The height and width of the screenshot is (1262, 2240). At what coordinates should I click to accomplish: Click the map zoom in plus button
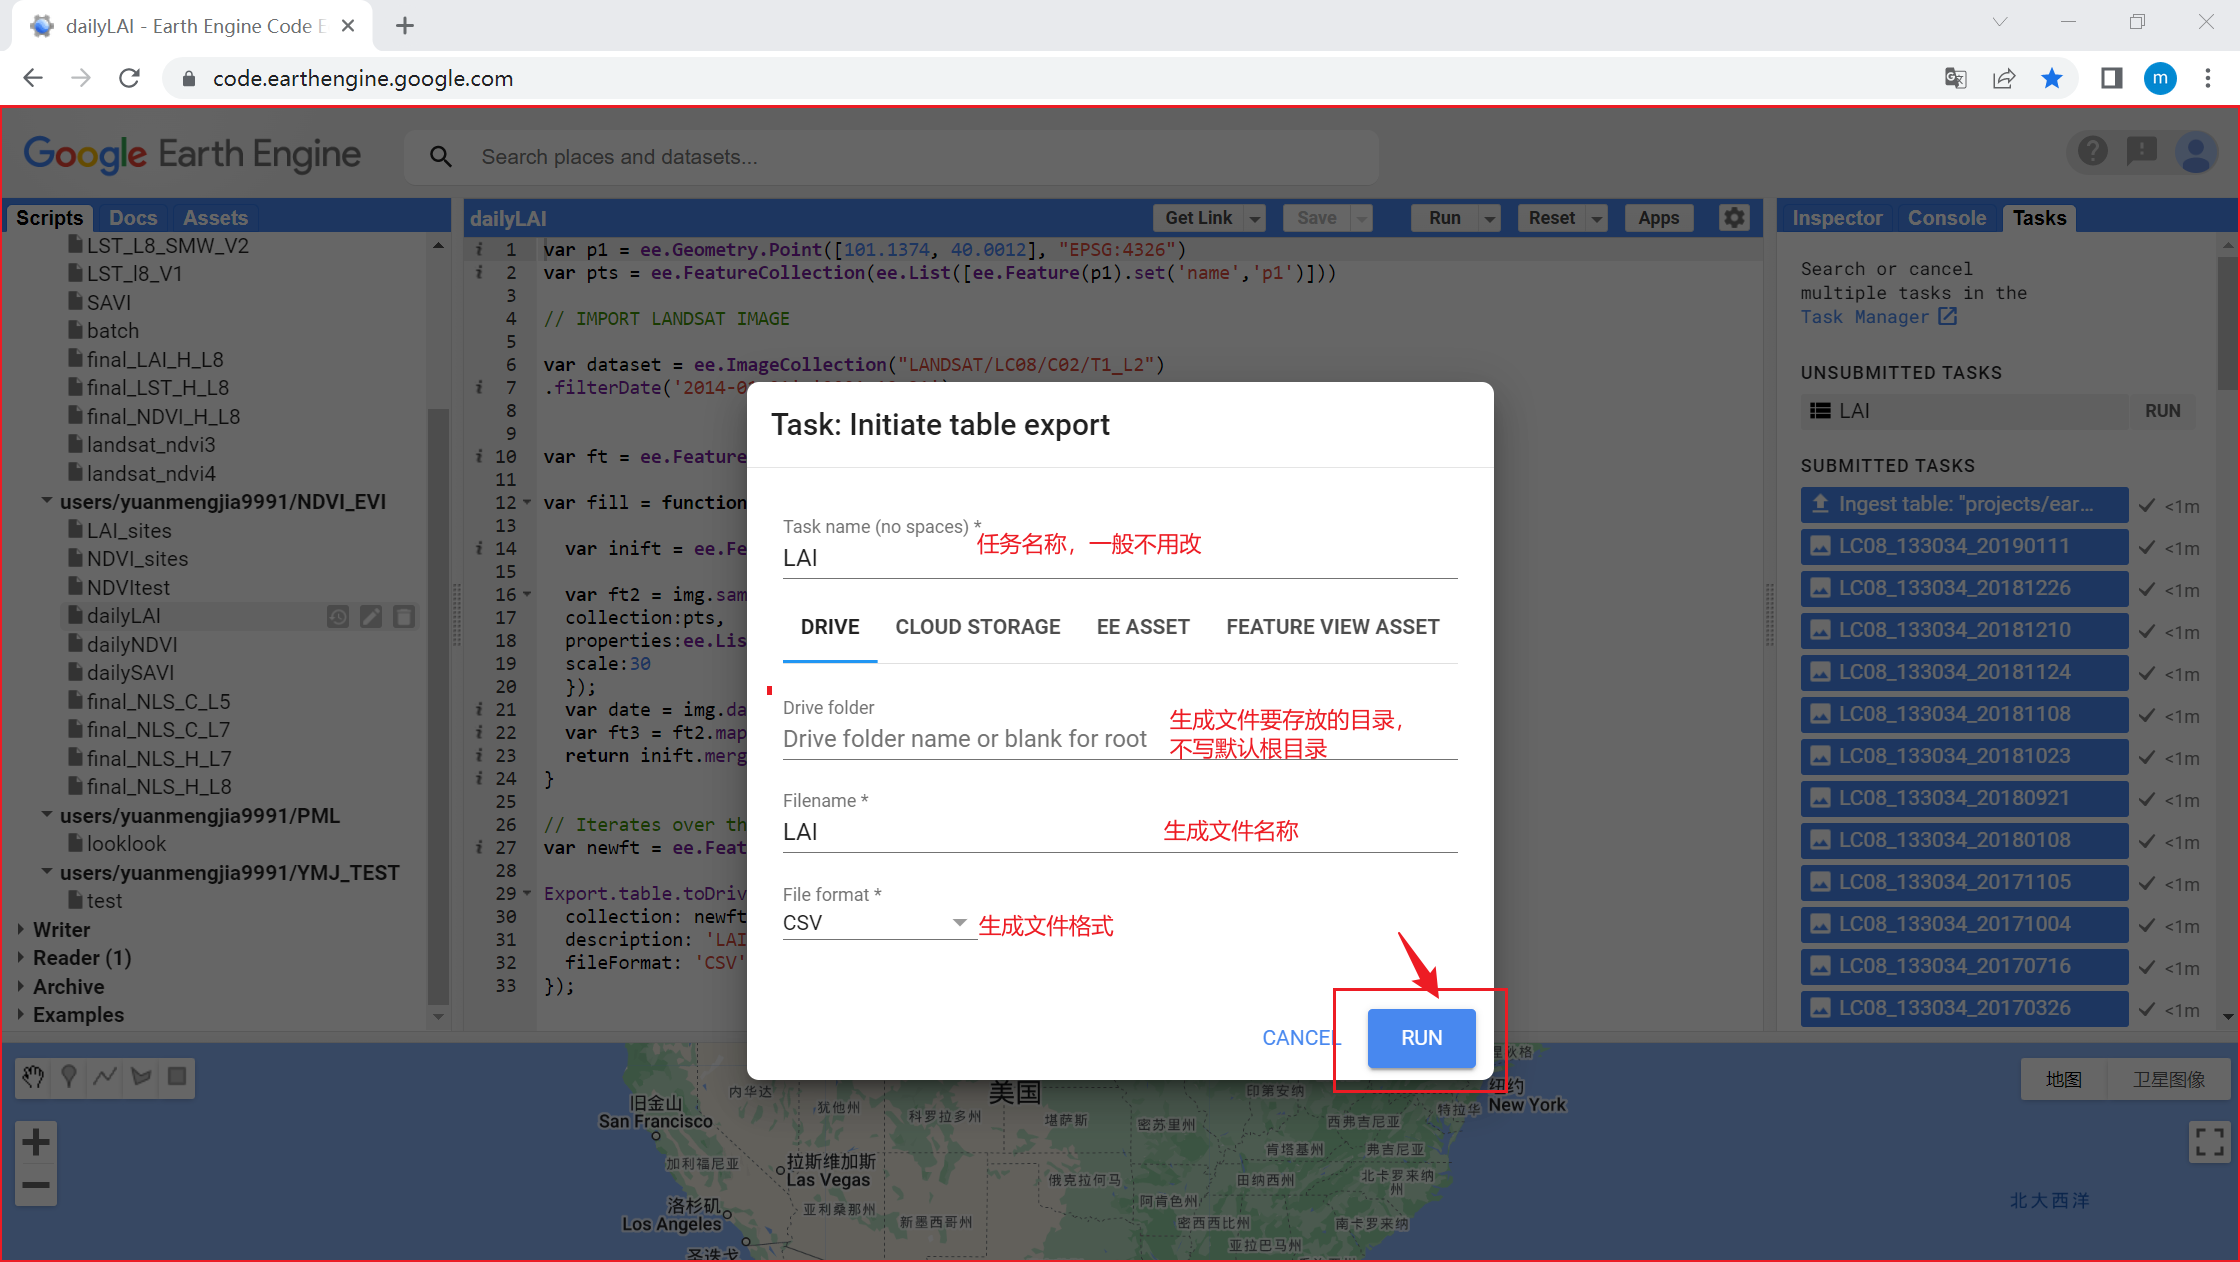click(x=36, y=1142)
